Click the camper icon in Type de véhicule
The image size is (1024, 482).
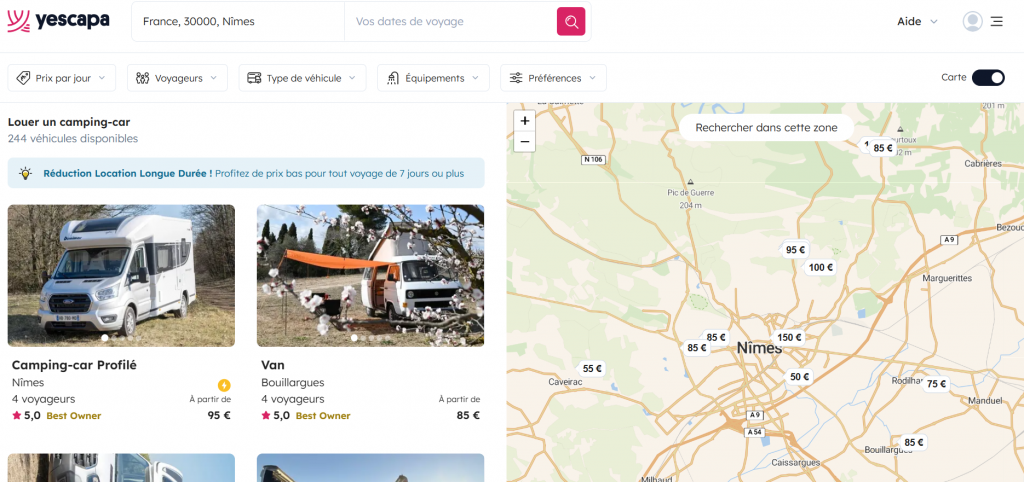coord(254,78)
